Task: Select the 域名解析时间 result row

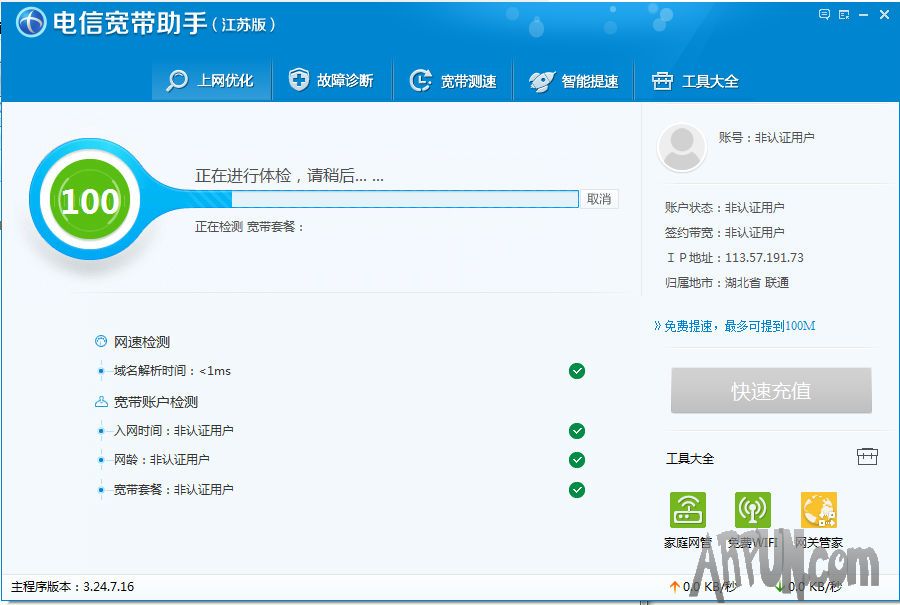Action: [x=342, y=371]
